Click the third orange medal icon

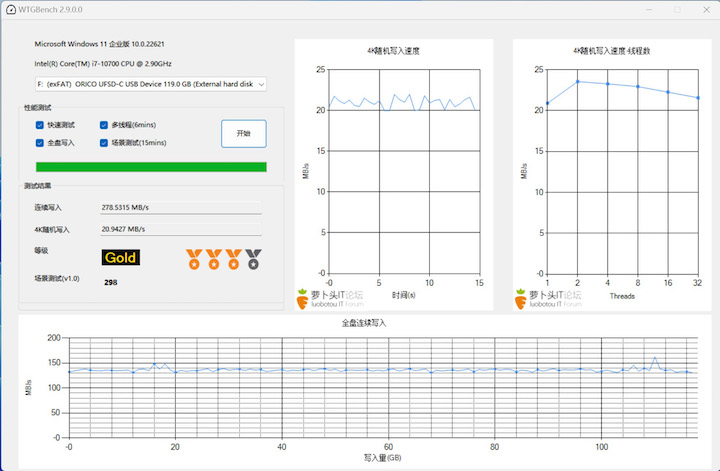[x=233, y=259]
